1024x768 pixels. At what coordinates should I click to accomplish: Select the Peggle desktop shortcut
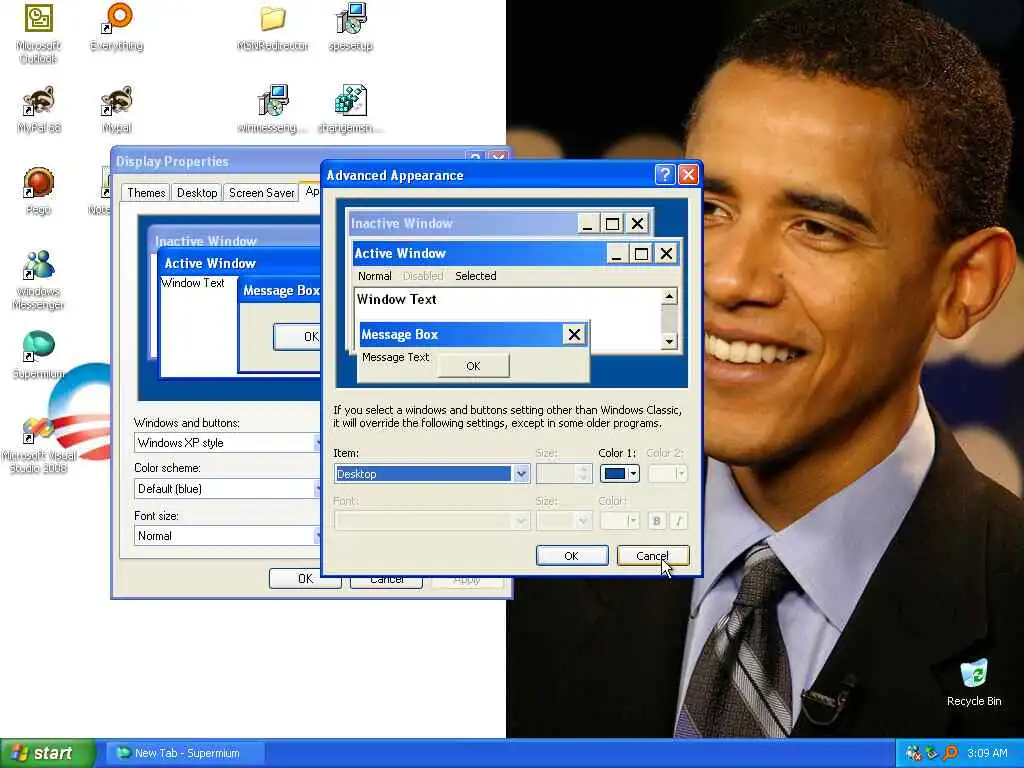tap(38, 191)
